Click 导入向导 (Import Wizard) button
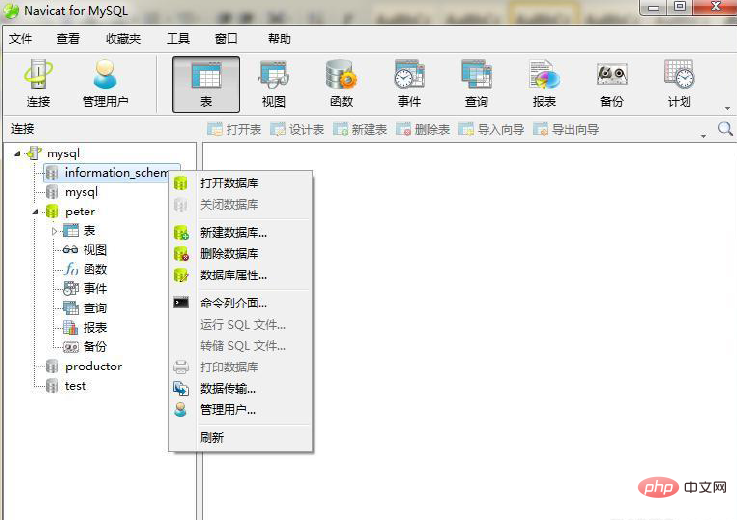This screenshot has height=520, width=737. pyautogui.click(x=491, y=129)
